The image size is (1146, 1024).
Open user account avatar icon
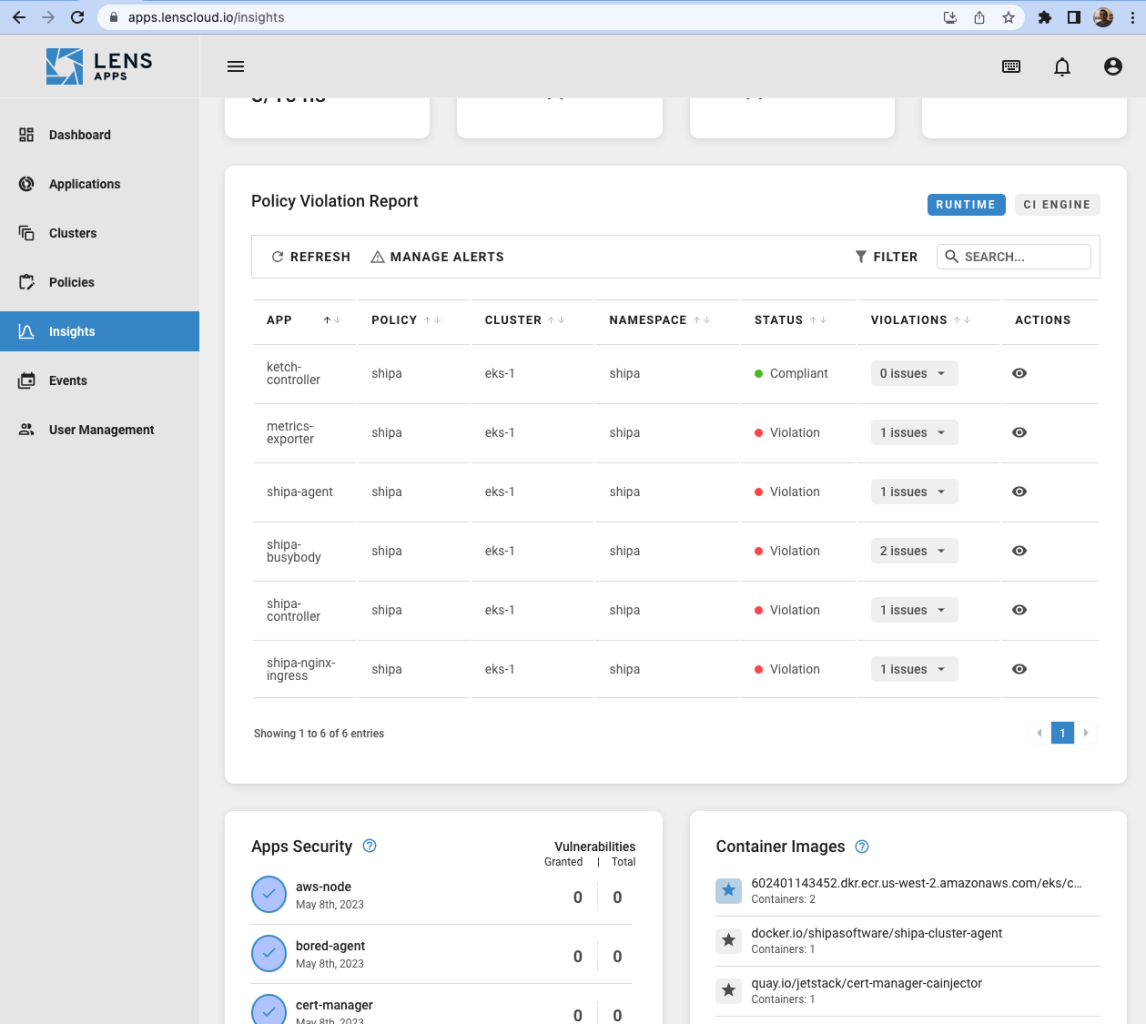[x=1112, y=67]
